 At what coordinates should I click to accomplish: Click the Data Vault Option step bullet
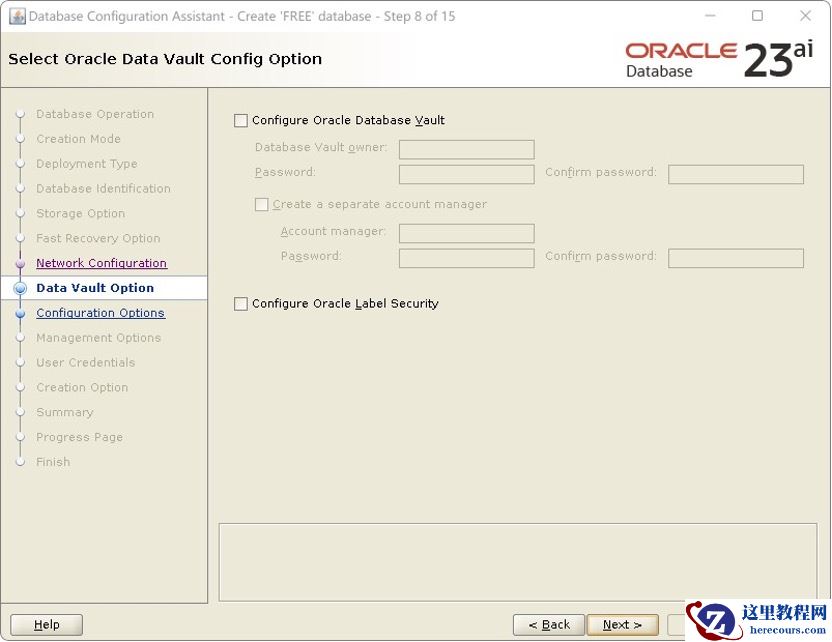point(20,288)
